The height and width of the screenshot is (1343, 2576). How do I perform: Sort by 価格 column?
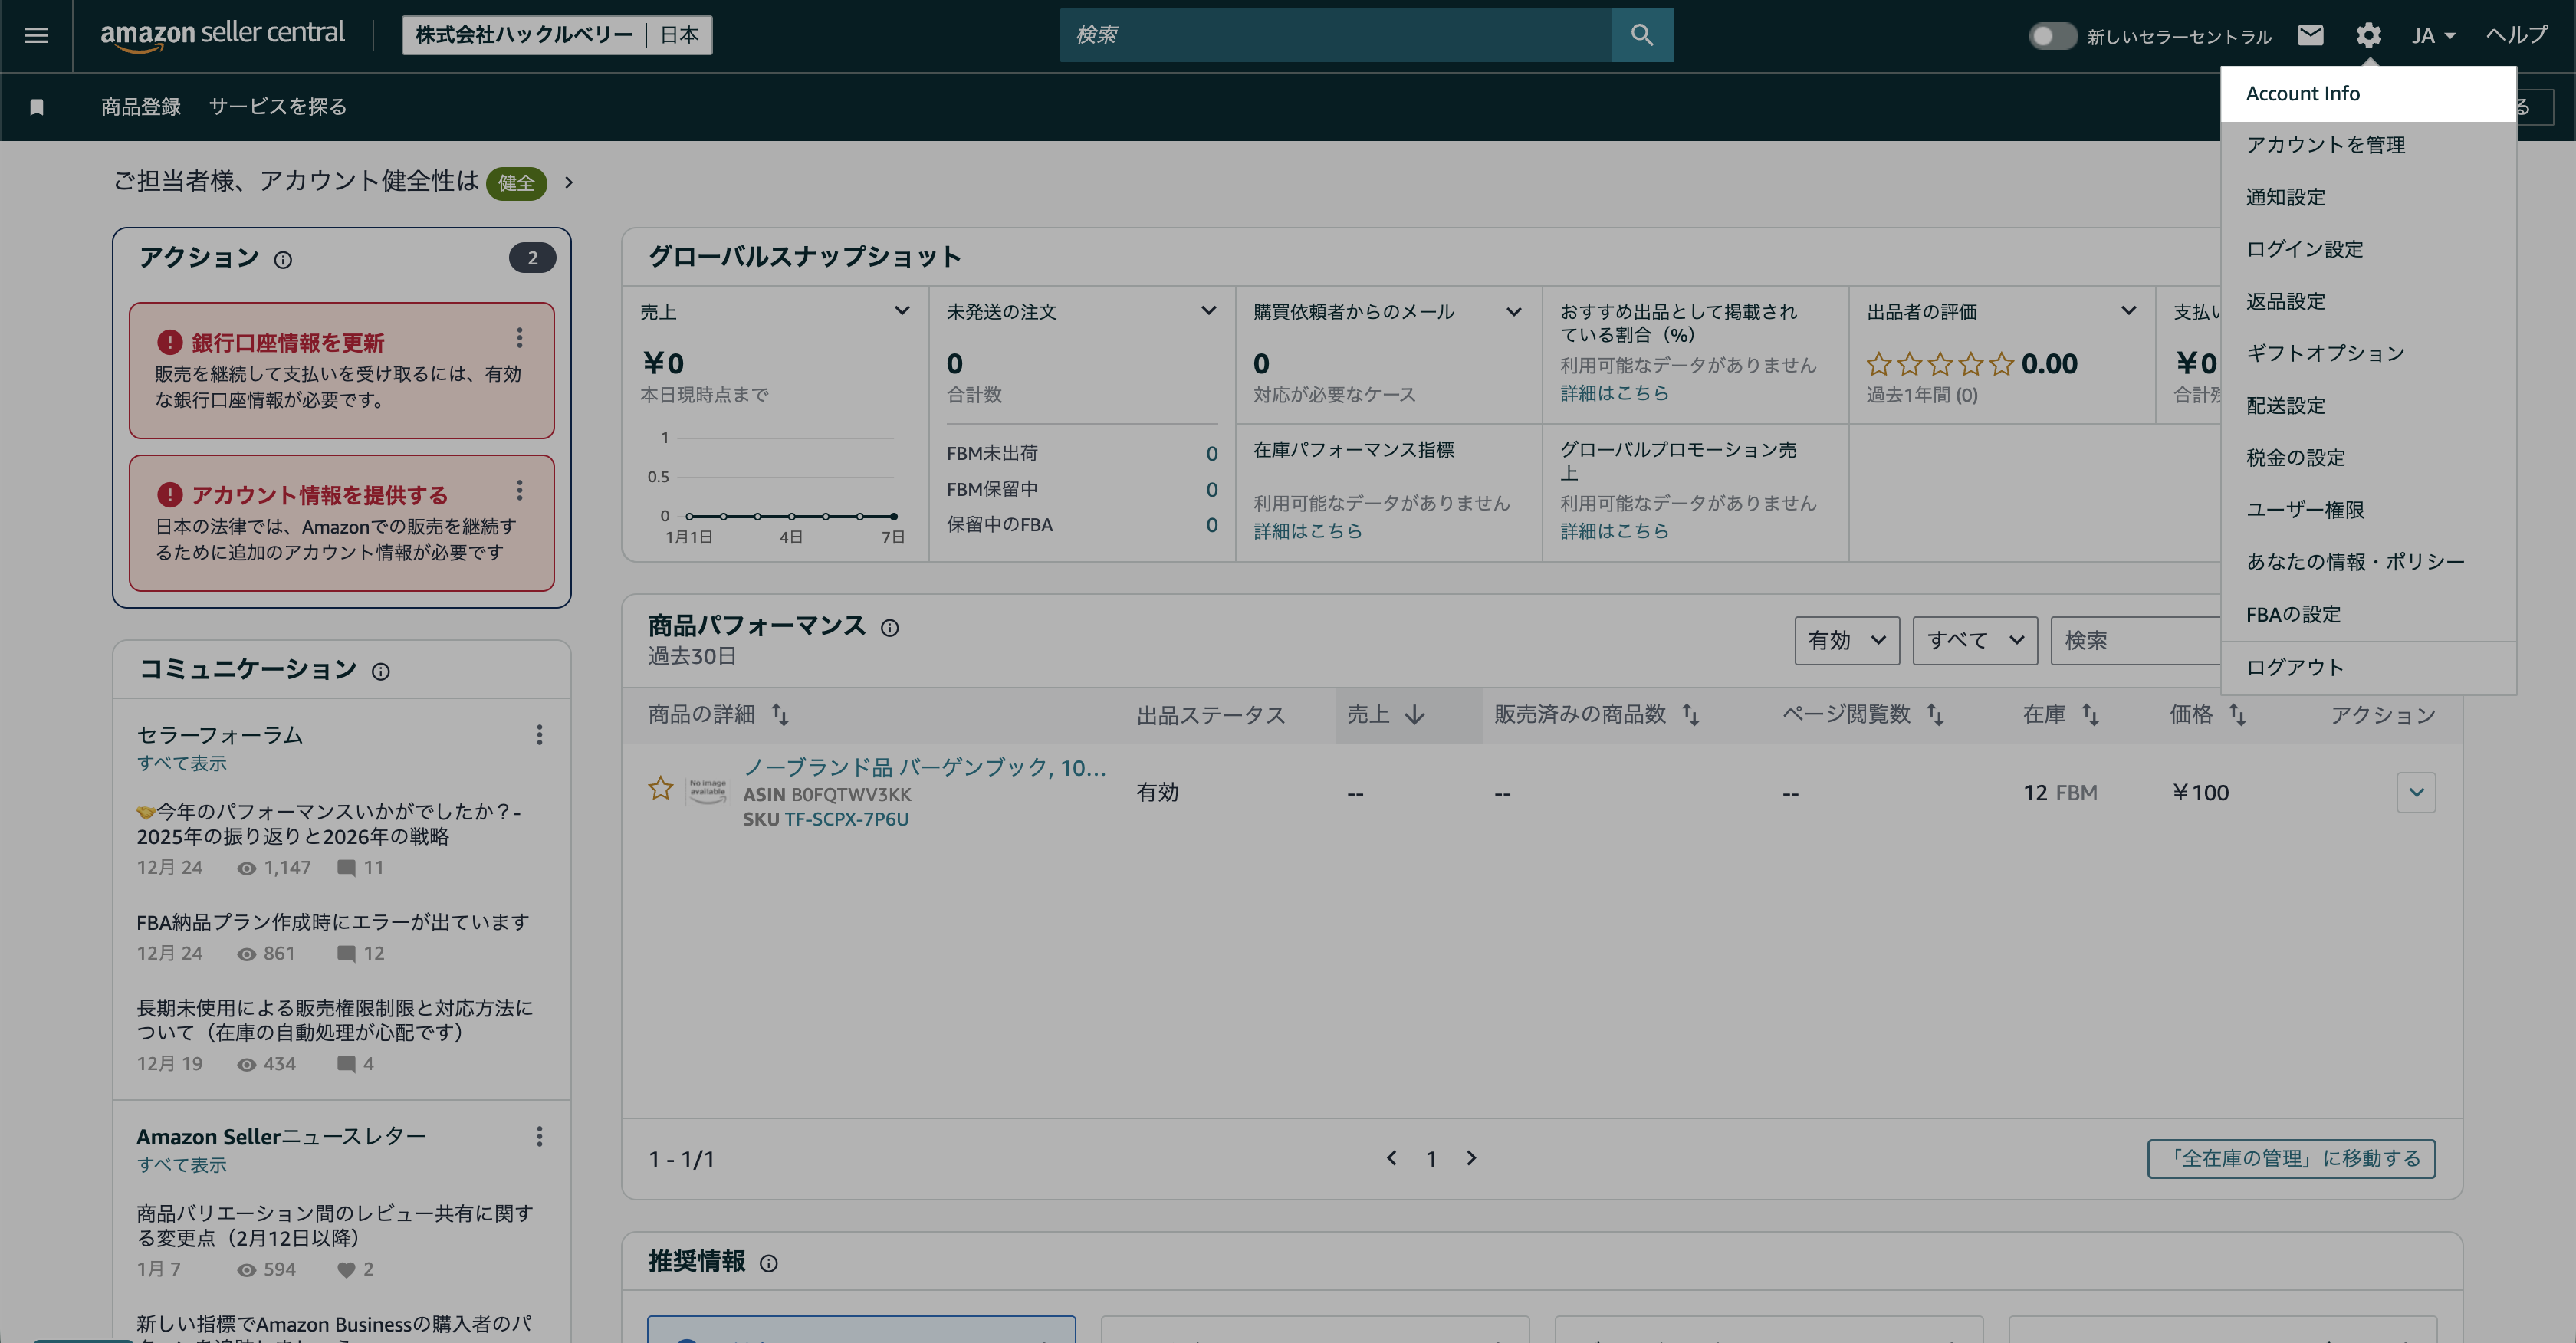click(x=2237, y=715)
